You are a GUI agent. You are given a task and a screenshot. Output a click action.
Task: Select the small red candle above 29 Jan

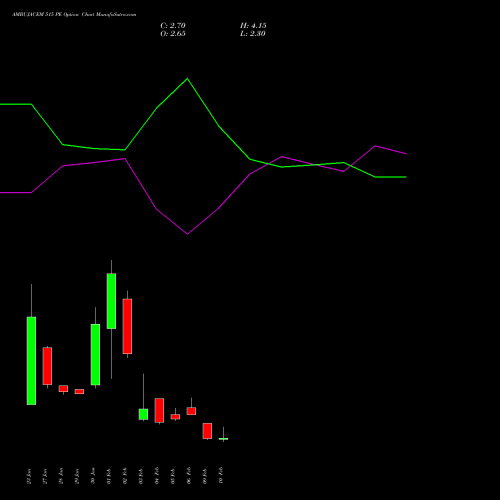[79, 391]
